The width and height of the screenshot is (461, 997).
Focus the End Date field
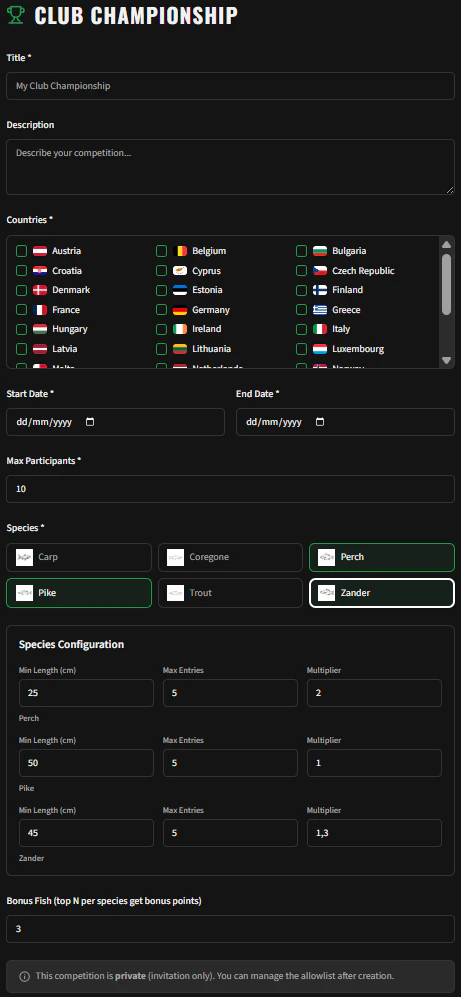pyautogui.click(x=345, y=422)
